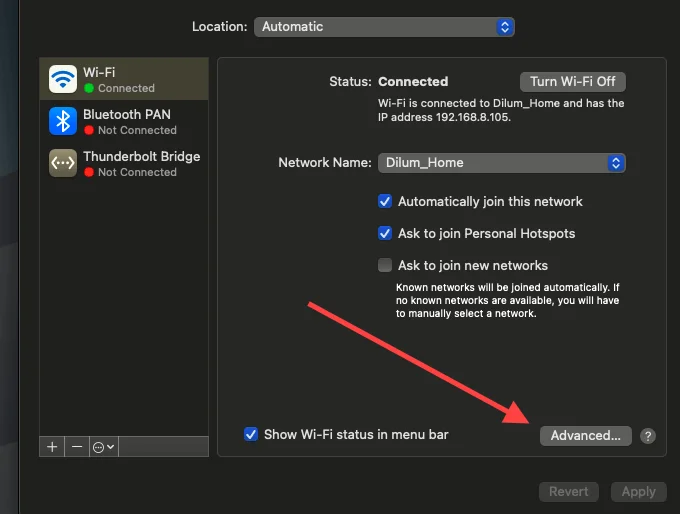Add a new network service with plus

click(52, 447)
